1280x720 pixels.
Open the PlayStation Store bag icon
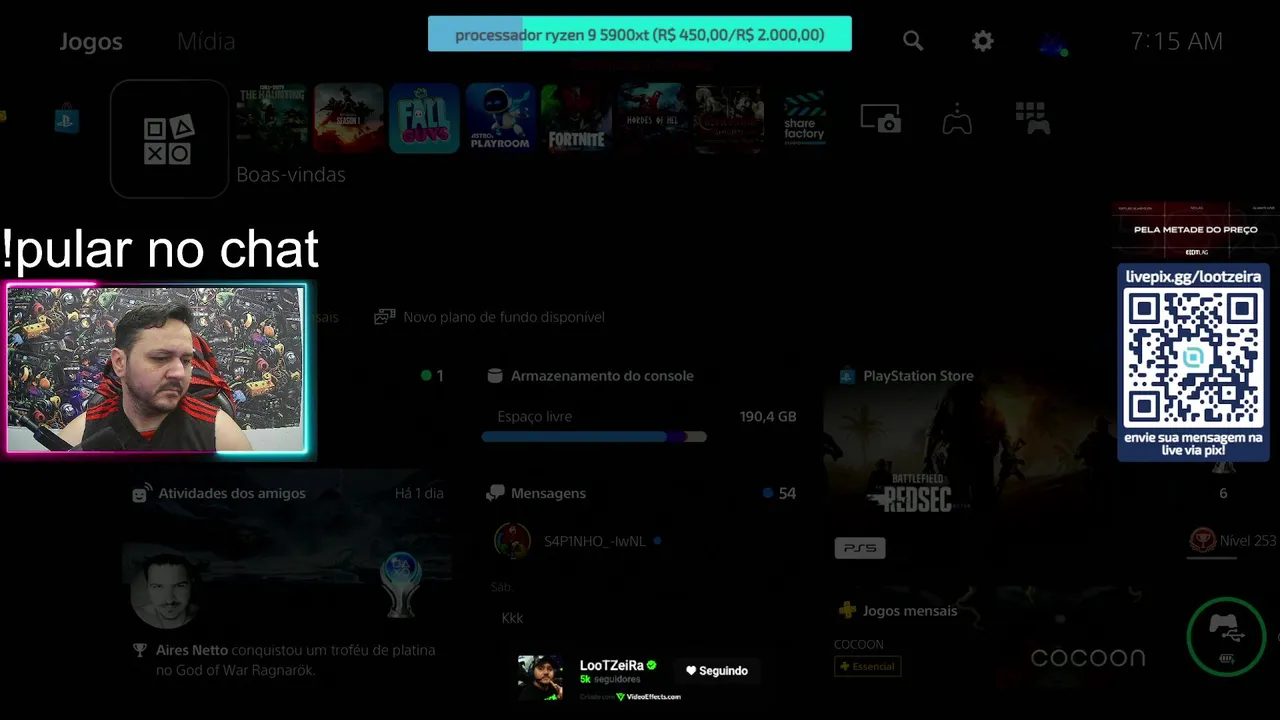coord(66,120)
